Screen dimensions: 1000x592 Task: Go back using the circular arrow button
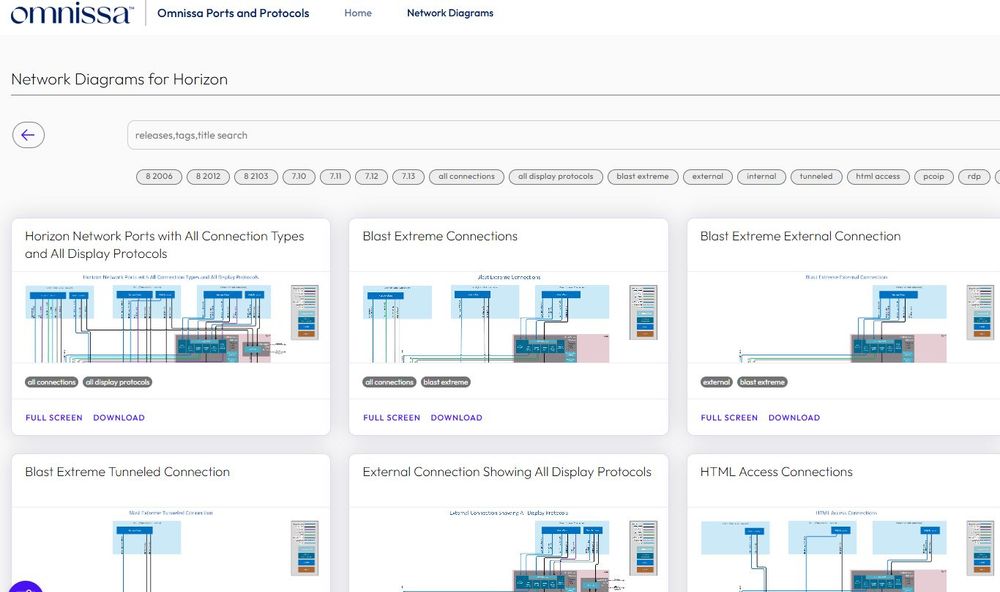point(28,135)
